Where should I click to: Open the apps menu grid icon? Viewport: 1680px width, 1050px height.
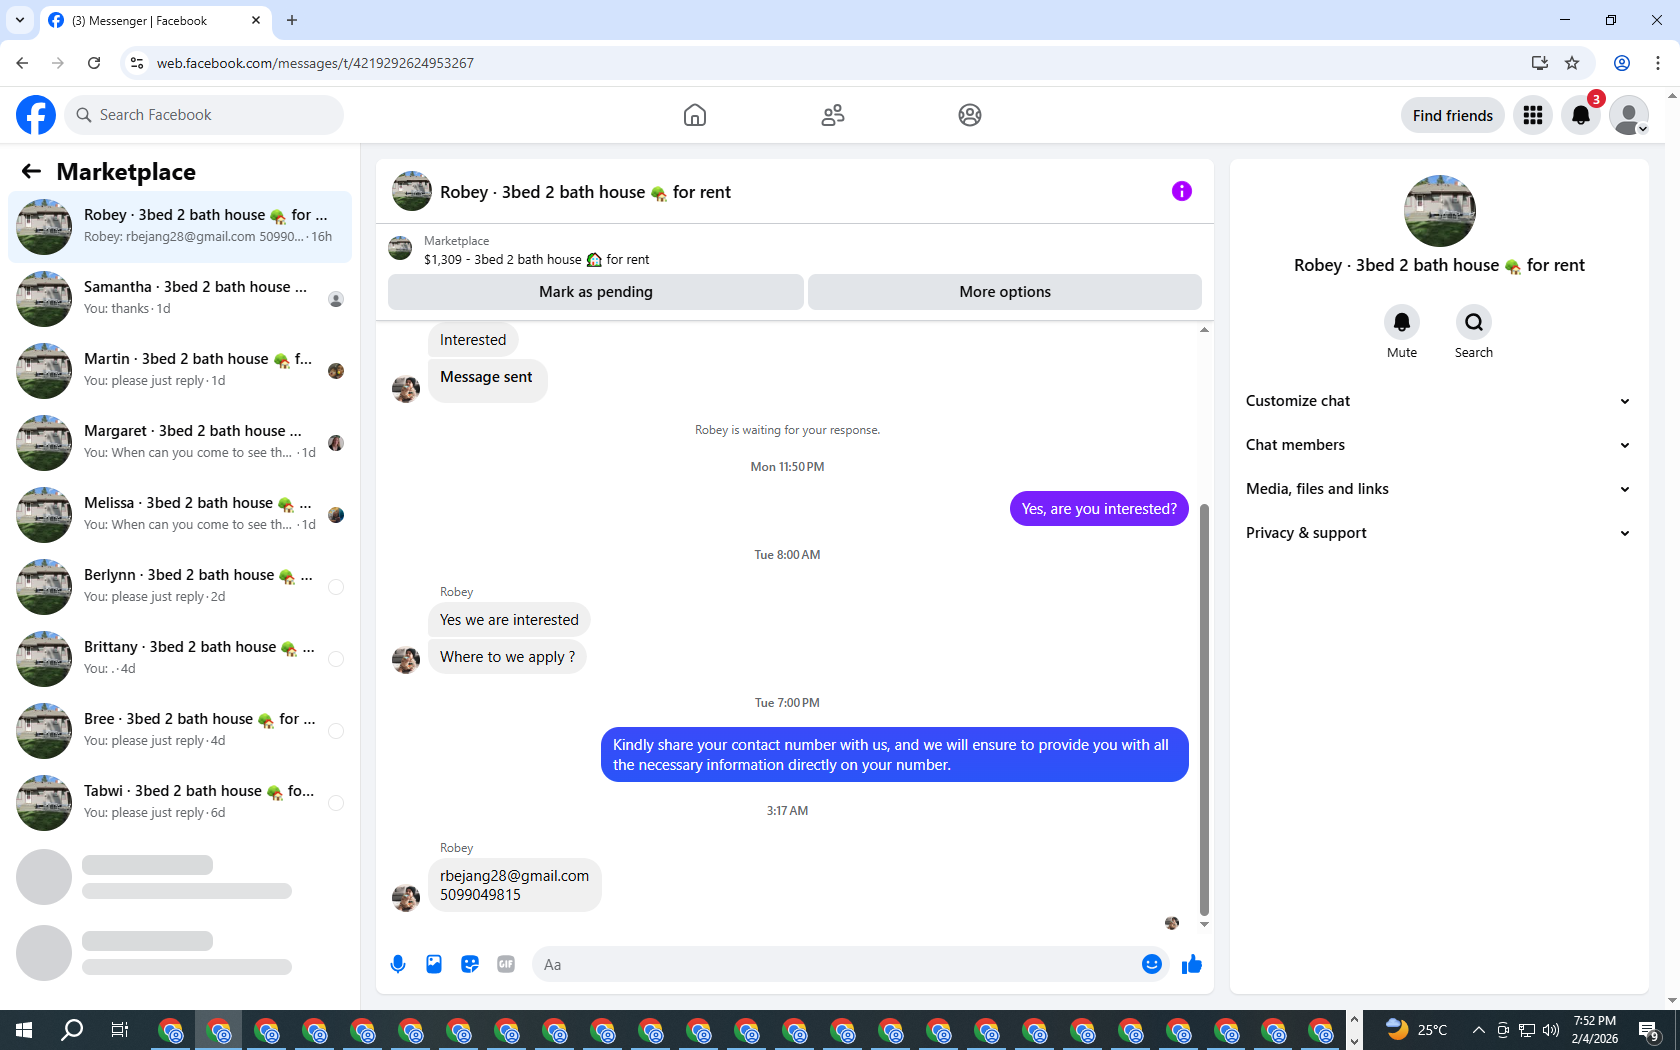pyautogui.click(x=1533, y=115)
